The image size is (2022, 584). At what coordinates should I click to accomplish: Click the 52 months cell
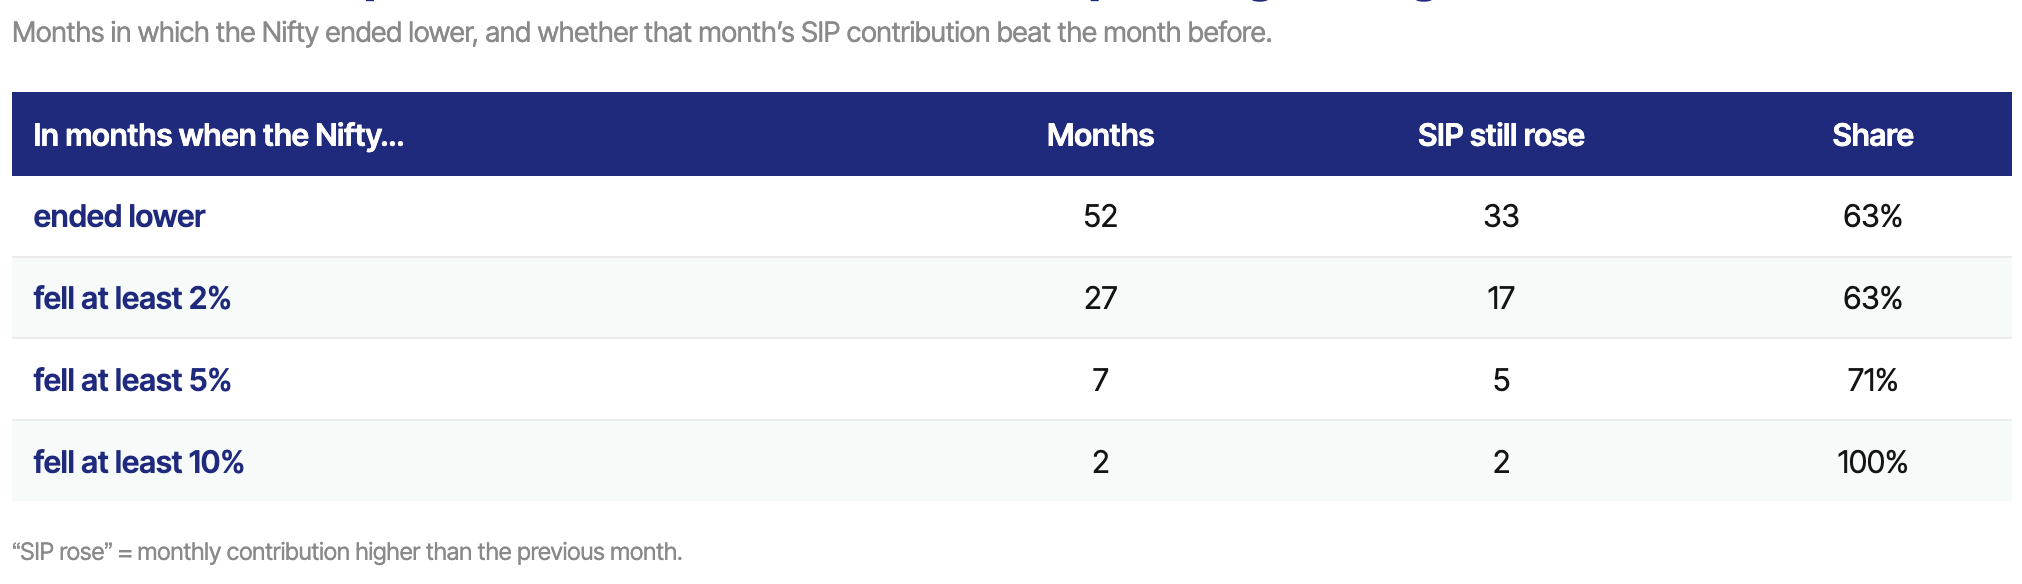click(1100, 216)
